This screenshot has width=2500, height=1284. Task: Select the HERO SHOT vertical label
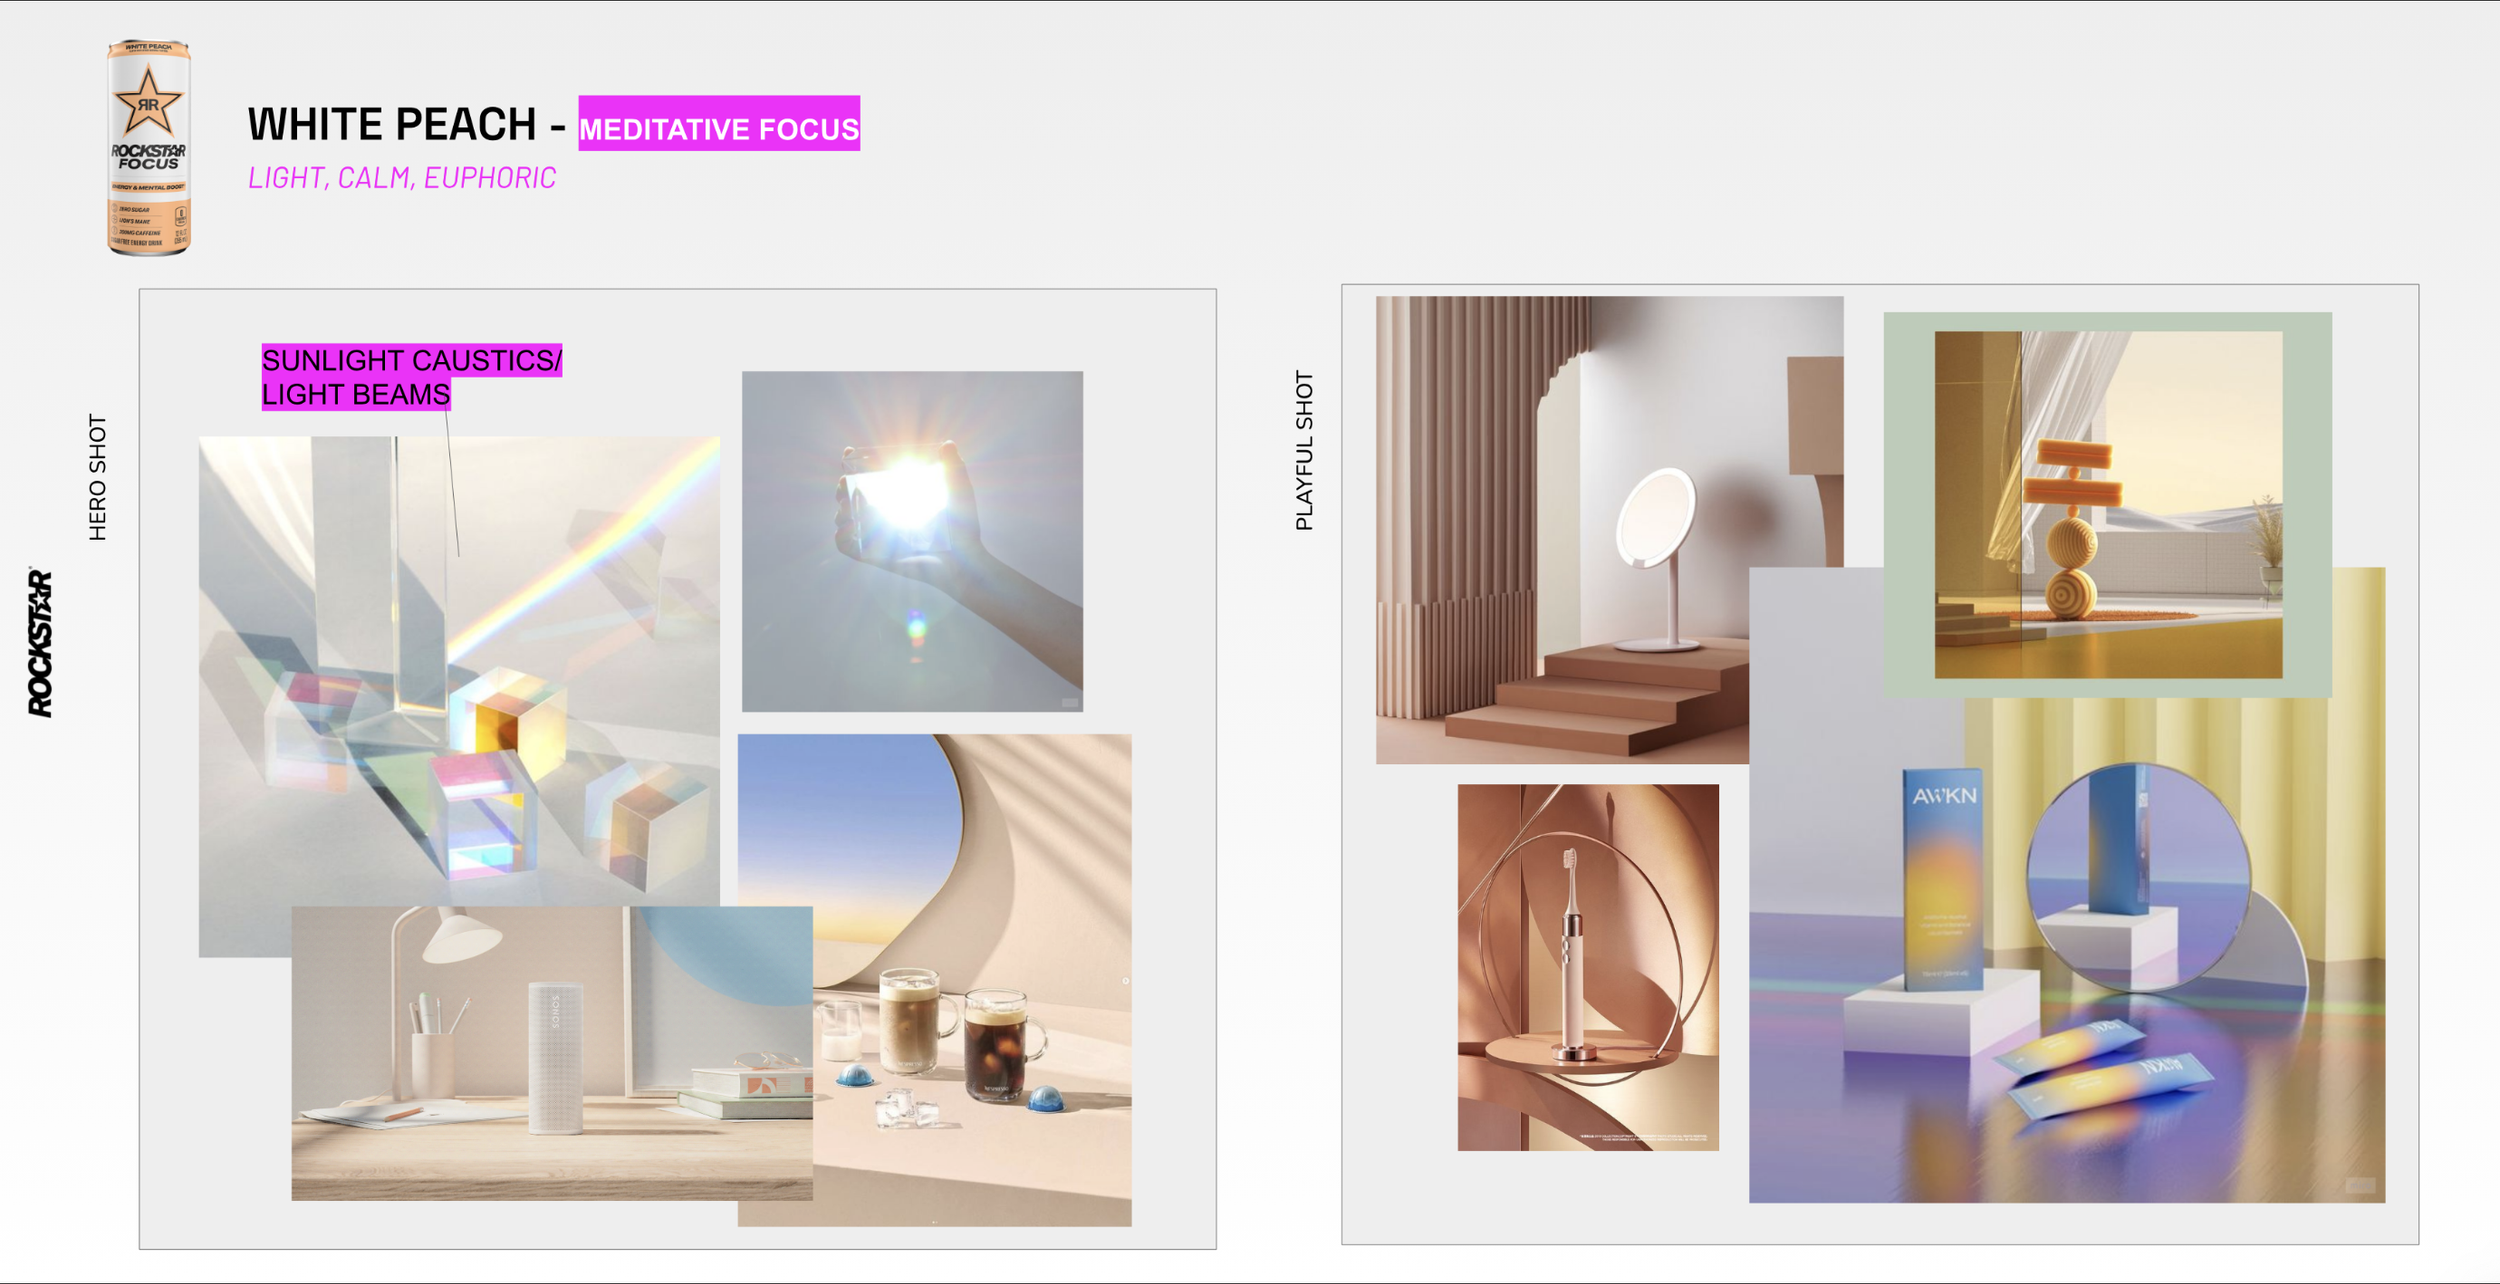tap(97, 478)
